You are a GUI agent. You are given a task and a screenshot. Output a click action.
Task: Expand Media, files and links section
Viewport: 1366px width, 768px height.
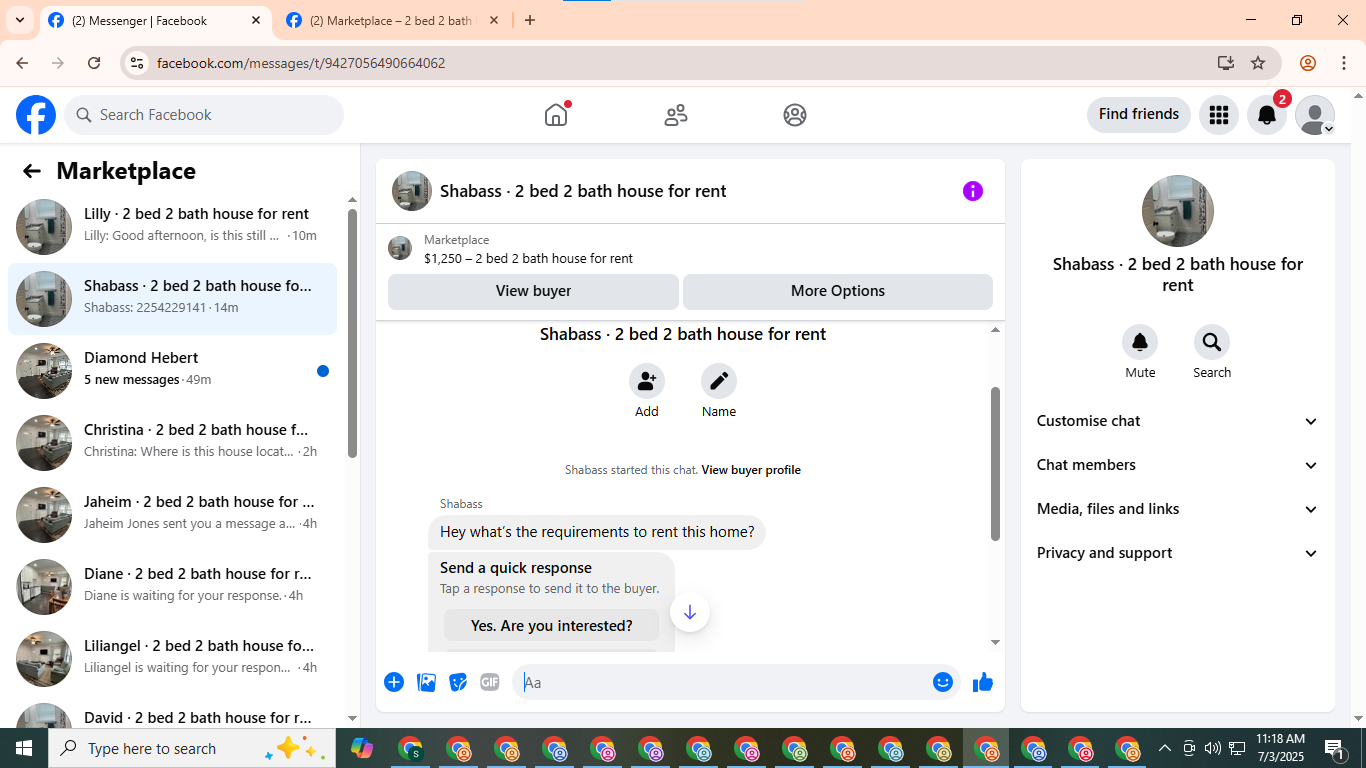tap(1178, 509)
